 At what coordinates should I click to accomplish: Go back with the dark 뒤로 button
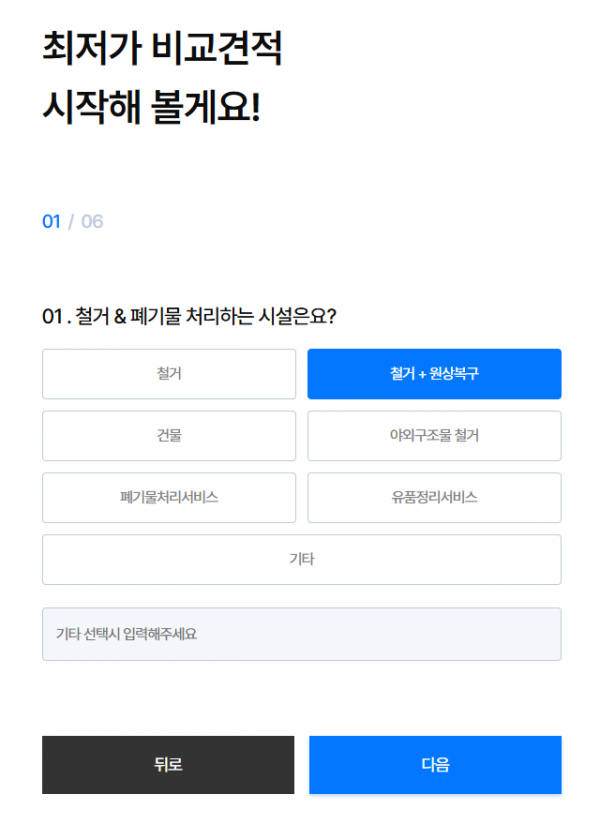(x=168, y=765)
